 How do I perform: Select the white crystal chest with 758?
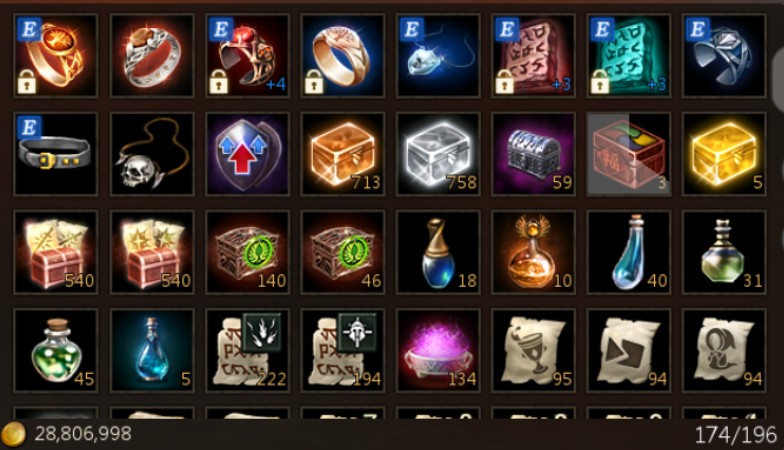pos(438,154)
